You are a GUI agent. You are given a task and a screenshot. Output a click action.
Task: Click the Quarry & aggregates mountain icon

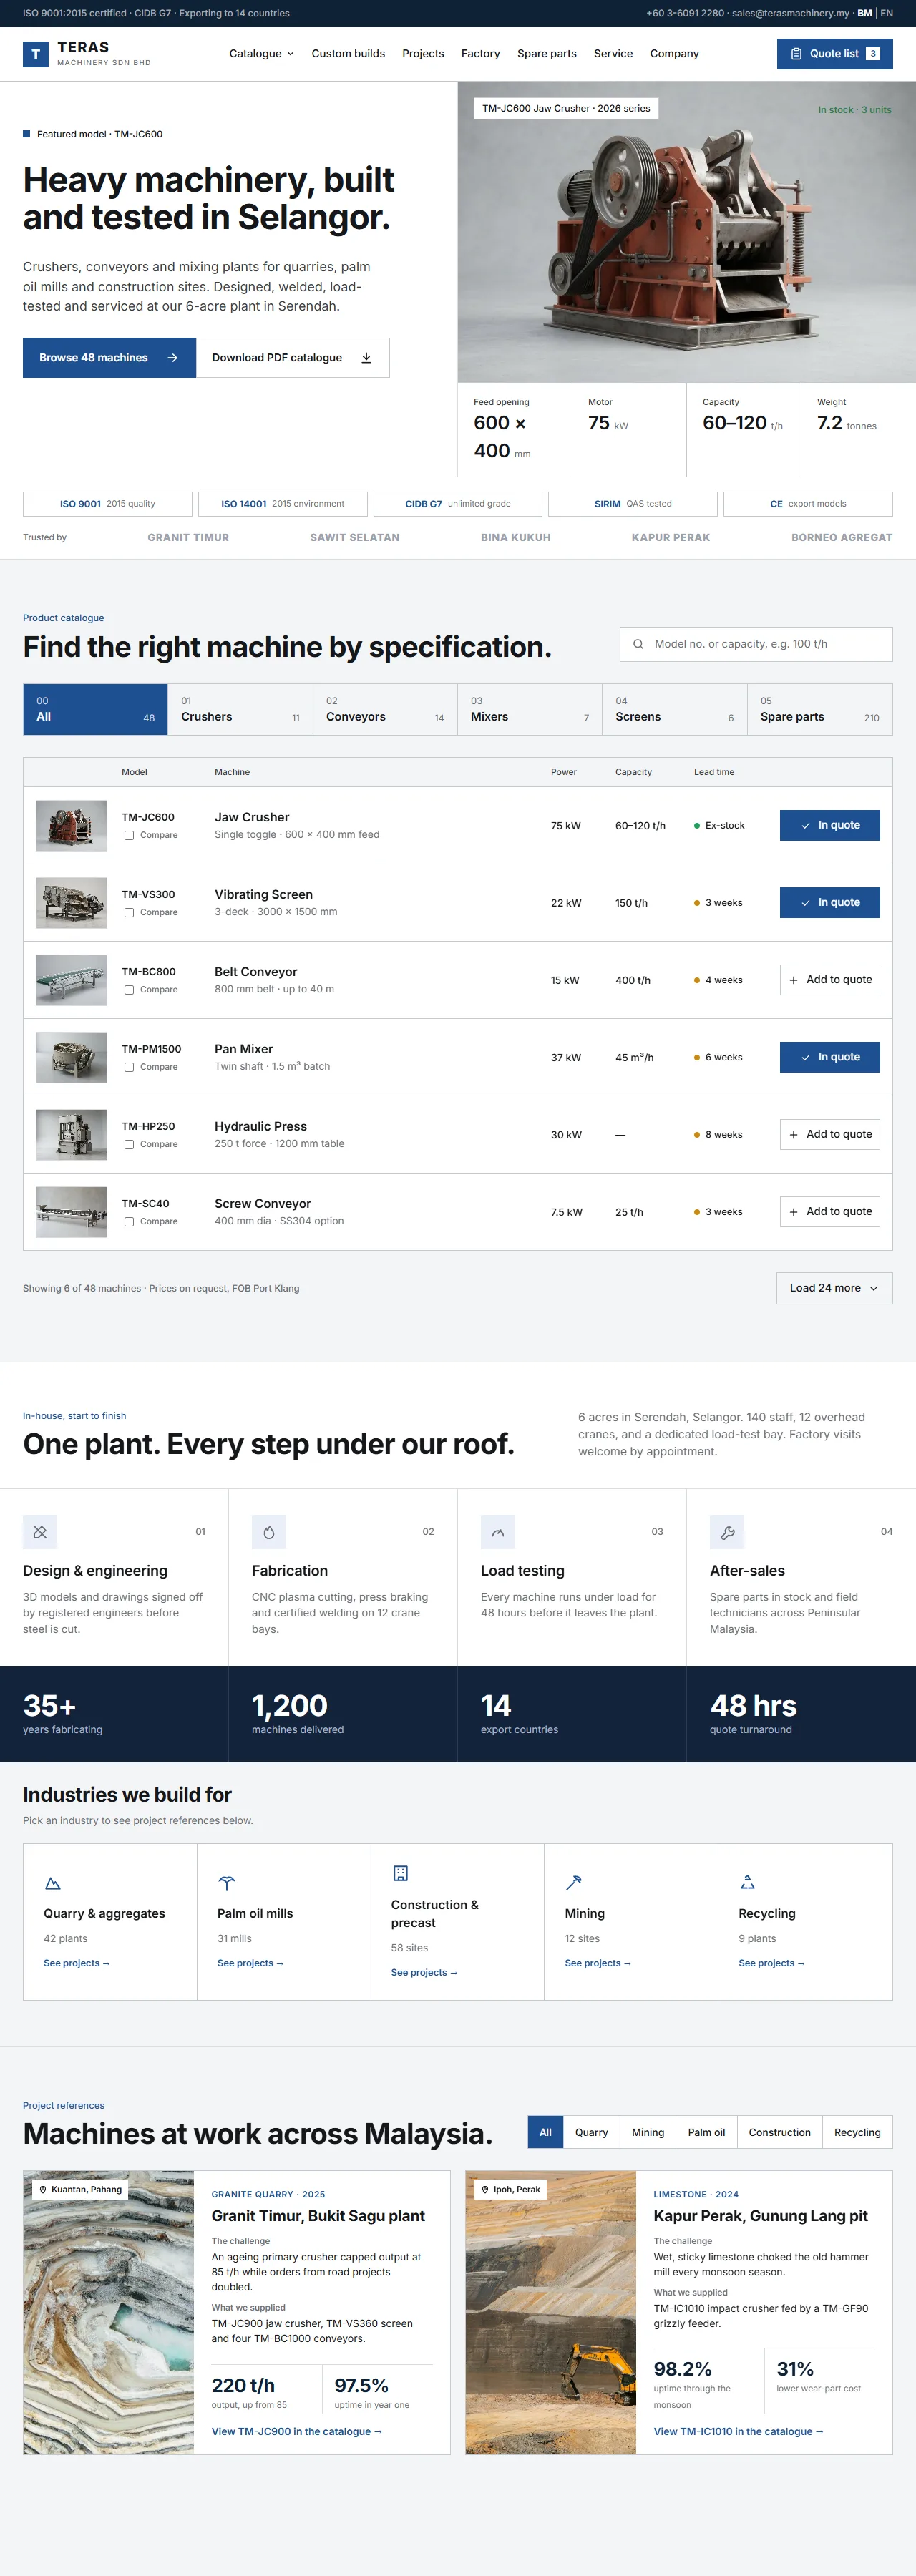pyautogui.click(x=53, y=1883)
